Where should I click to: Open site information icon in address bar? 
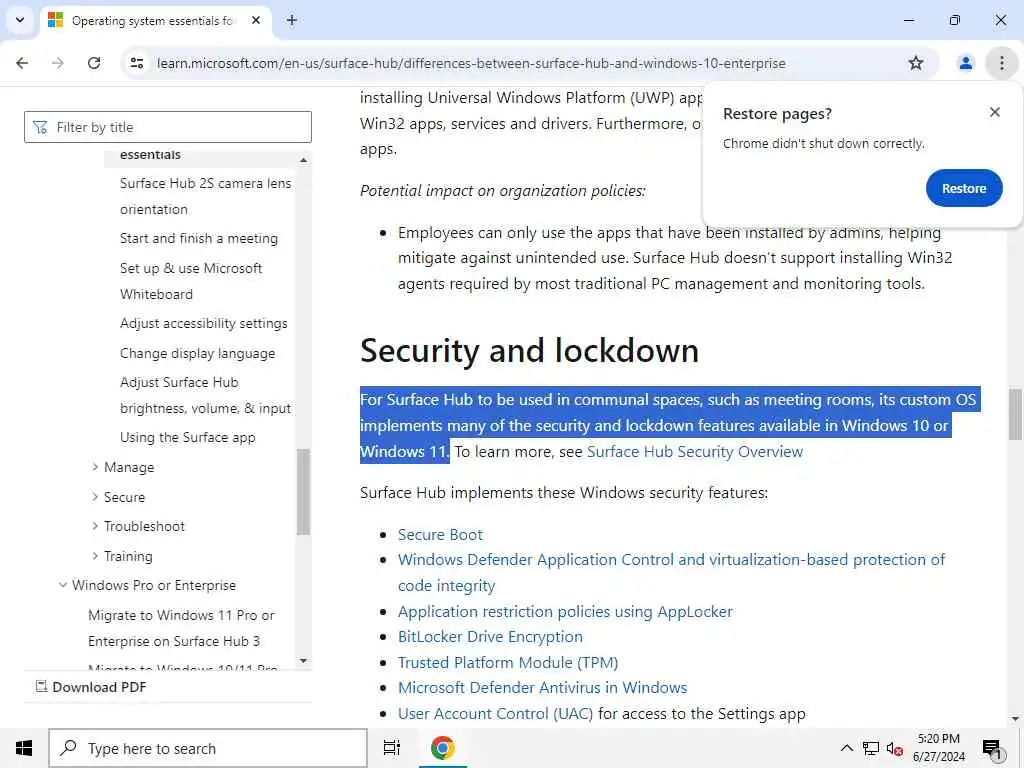[x=137, y=63]
